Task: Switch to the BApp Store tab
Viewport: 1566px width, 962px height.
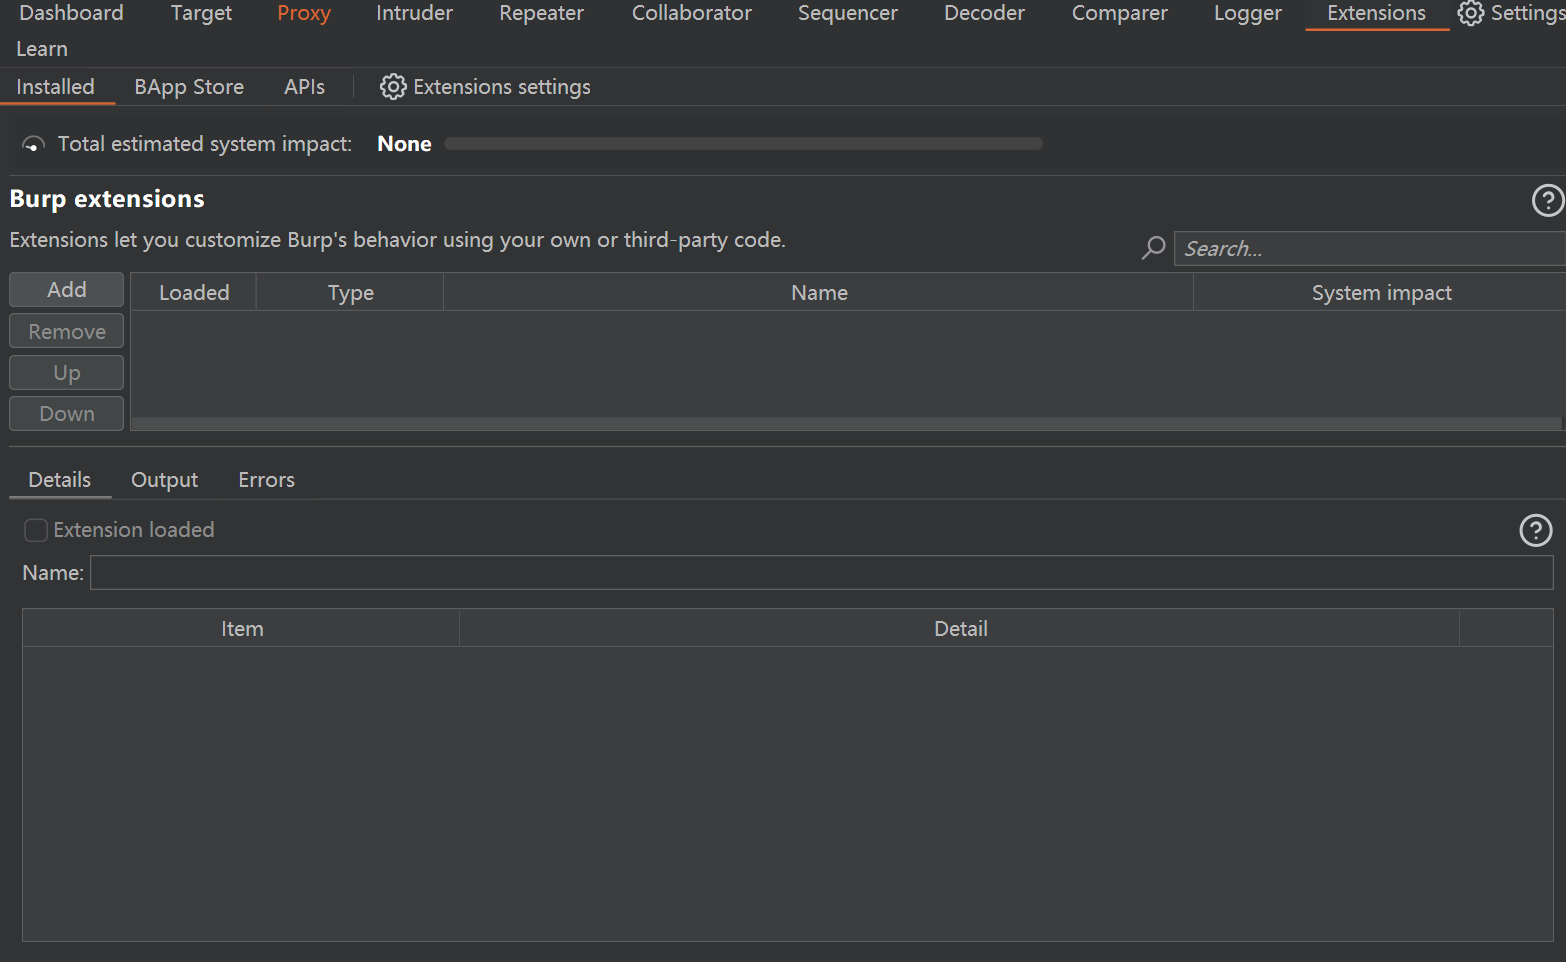Action: [x=189, y=87]
